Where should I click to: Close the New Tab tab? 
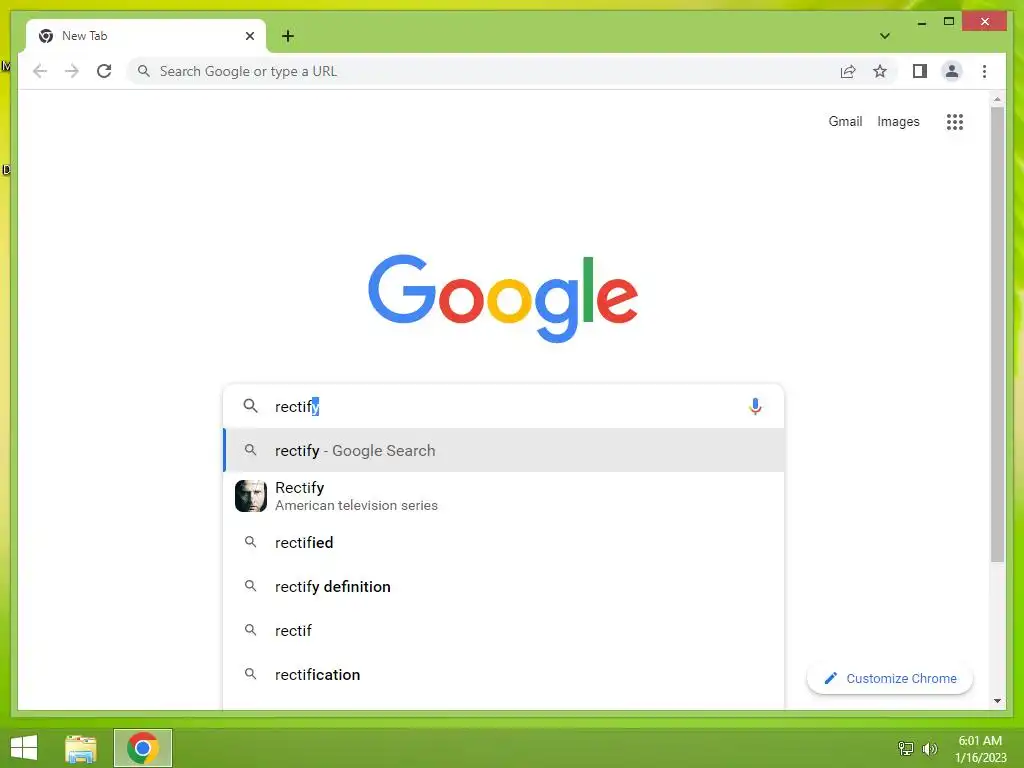249,36
